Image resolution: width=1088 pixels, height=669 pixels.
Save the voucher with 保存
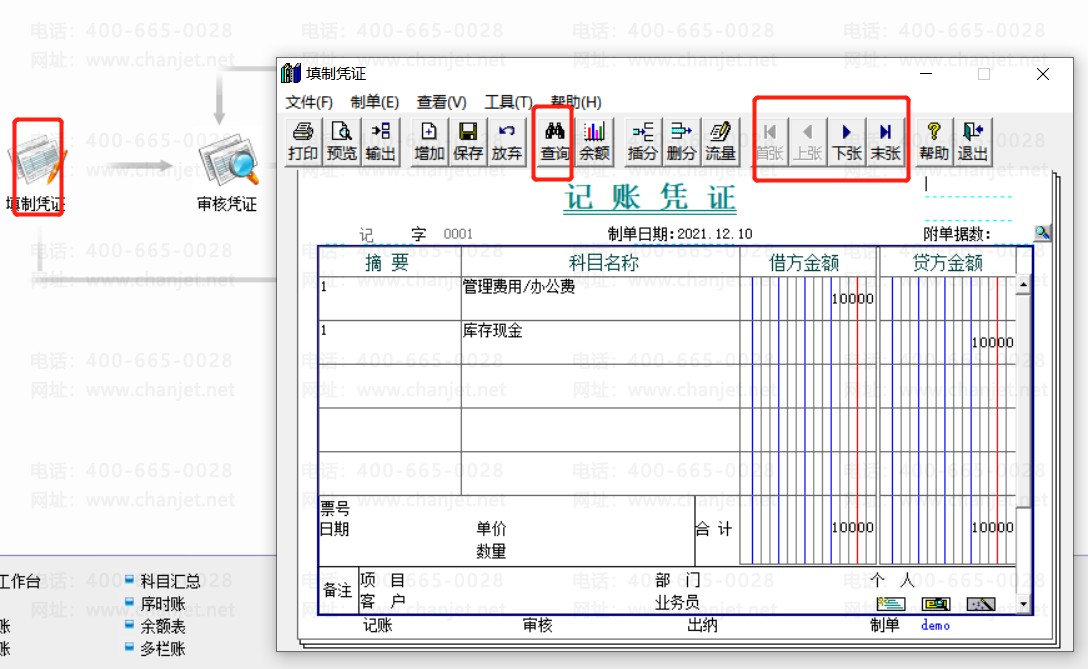(468, 142)
